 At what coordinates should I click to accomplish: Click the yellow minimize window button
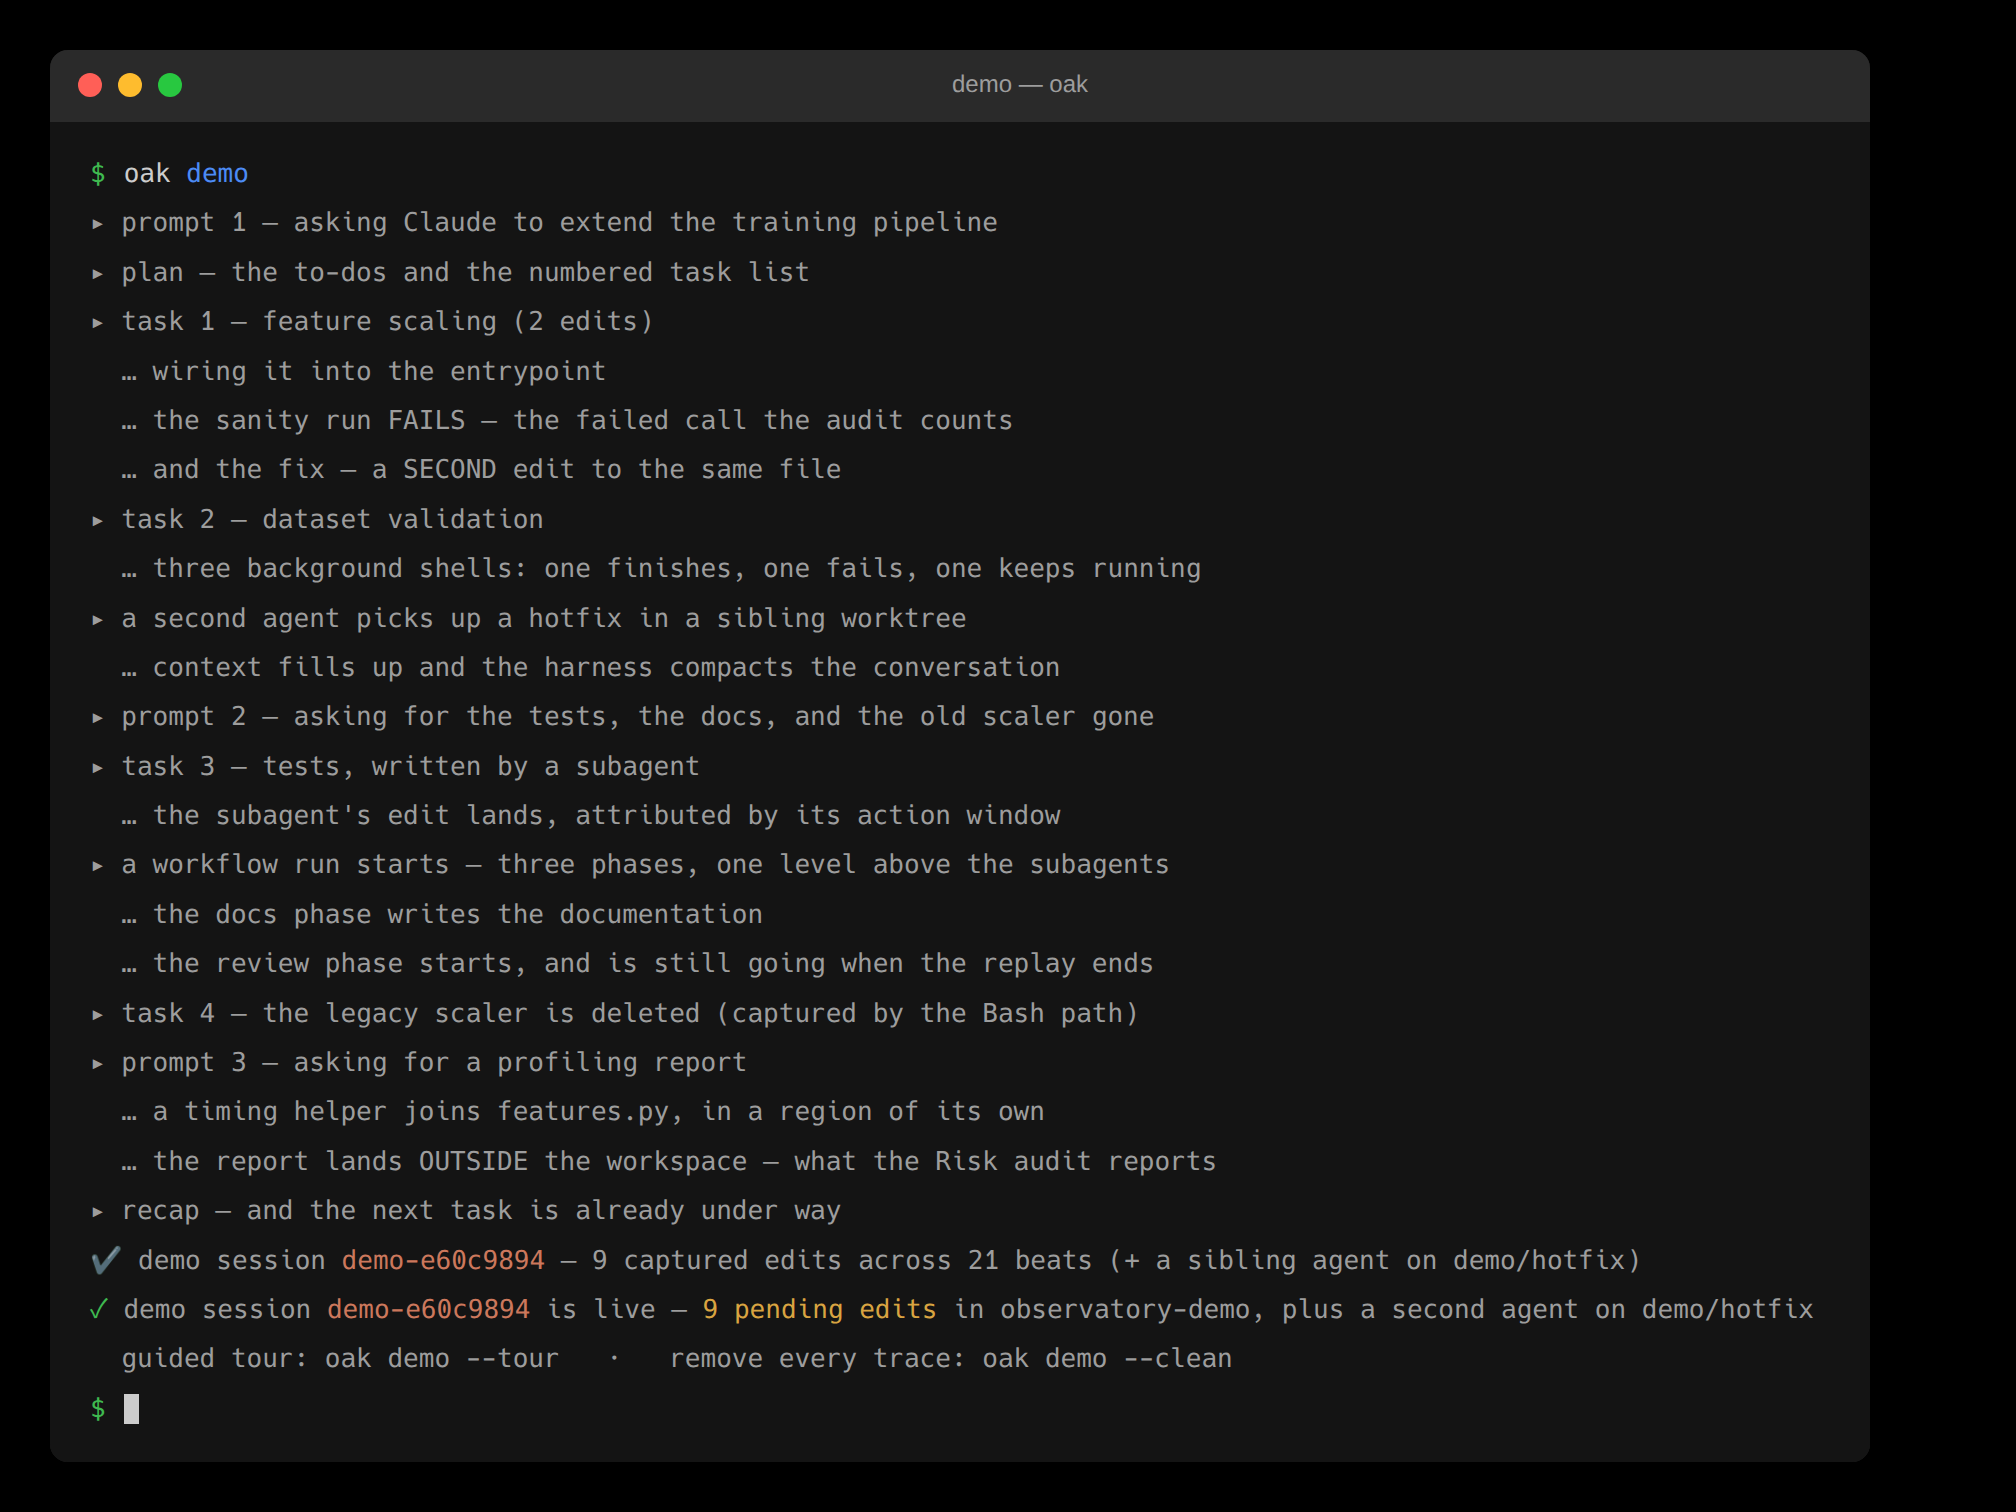pos(130,85)
